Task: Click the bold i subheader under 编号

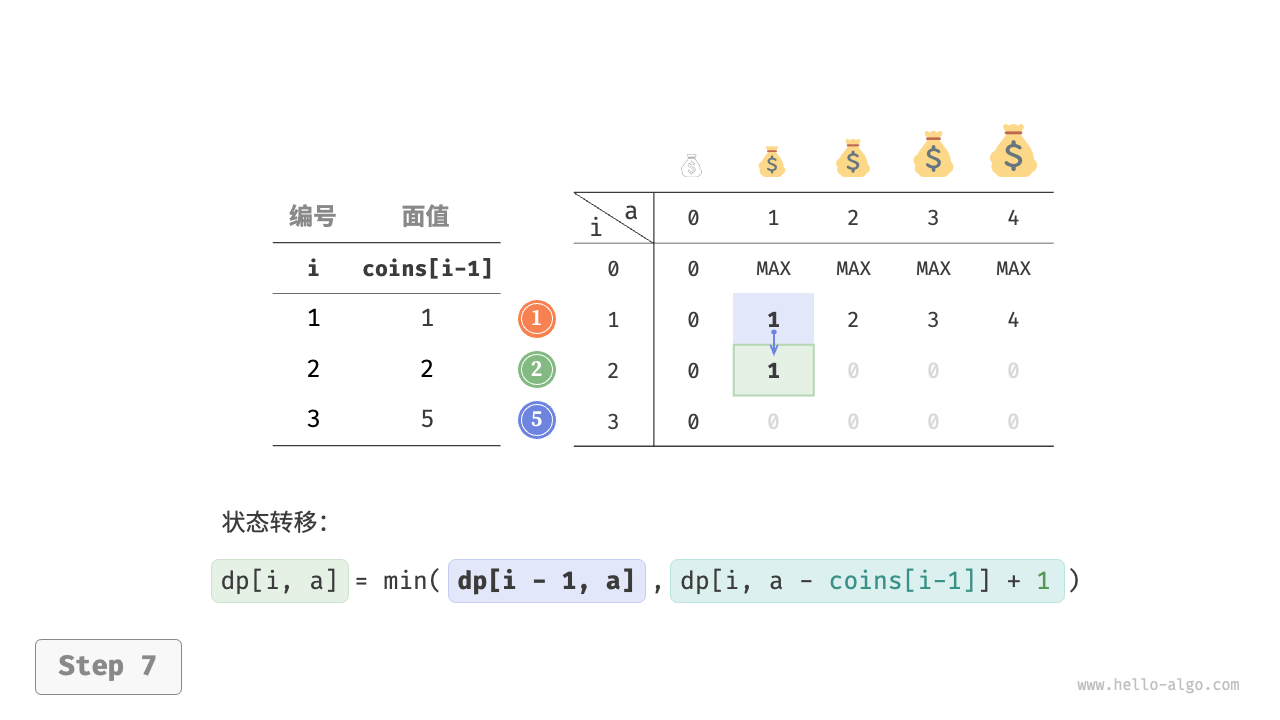Action: [x=313, y=268]
